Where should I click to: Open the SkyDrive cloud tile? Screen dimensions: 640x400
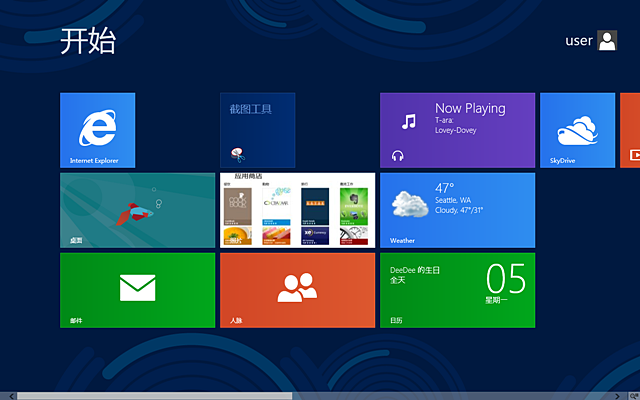click(x=578, y=130)
